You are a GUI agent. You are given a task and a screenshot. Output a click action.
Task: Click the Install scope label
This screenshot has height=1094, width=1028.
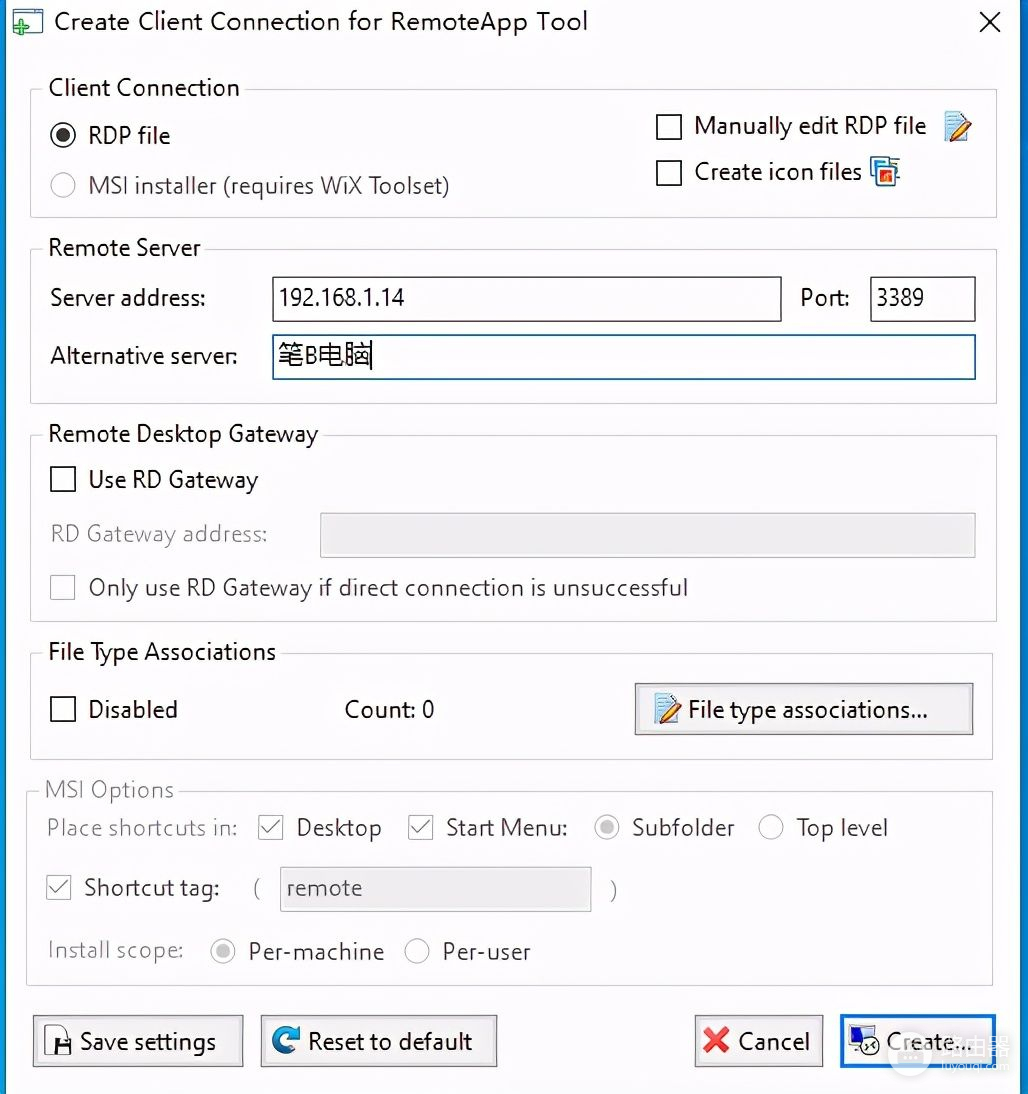pos(115,950)
